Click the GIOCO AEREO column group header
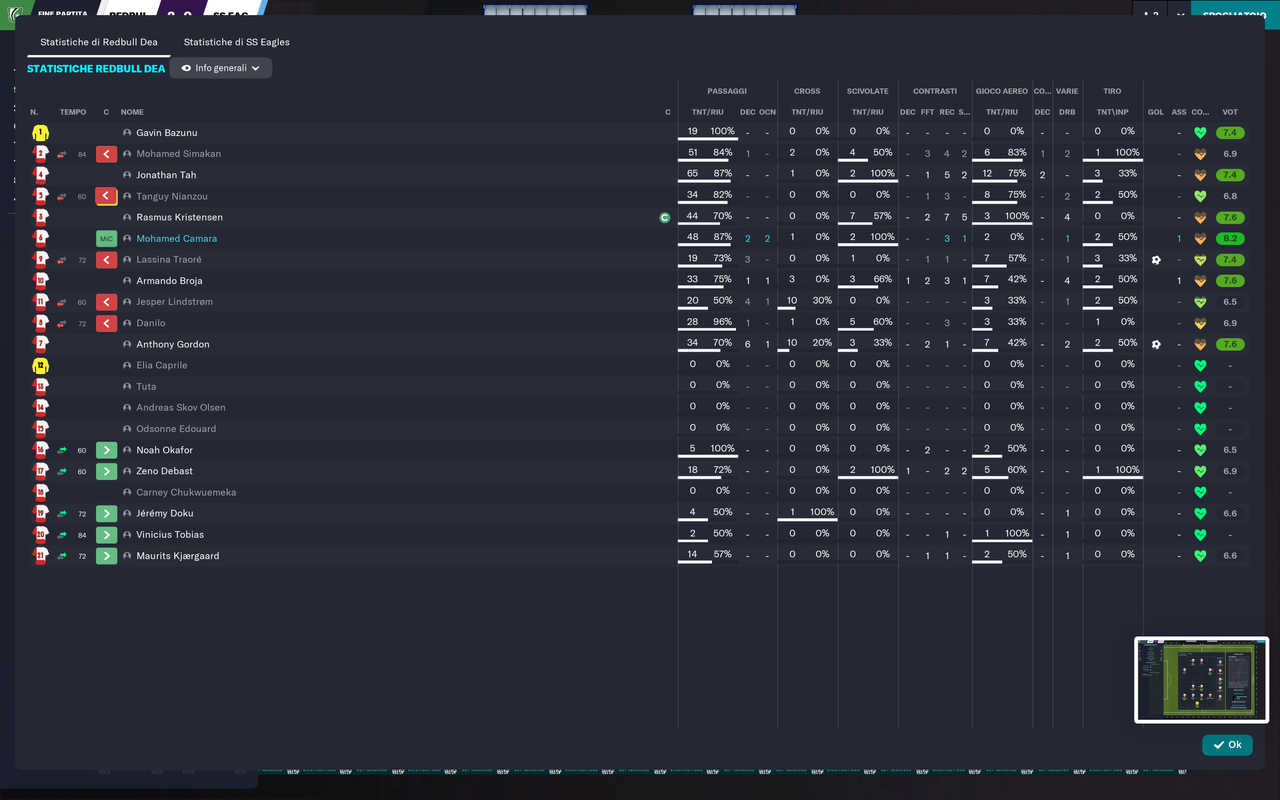This screenshot has height=800, width=1280. point(1001,91)
